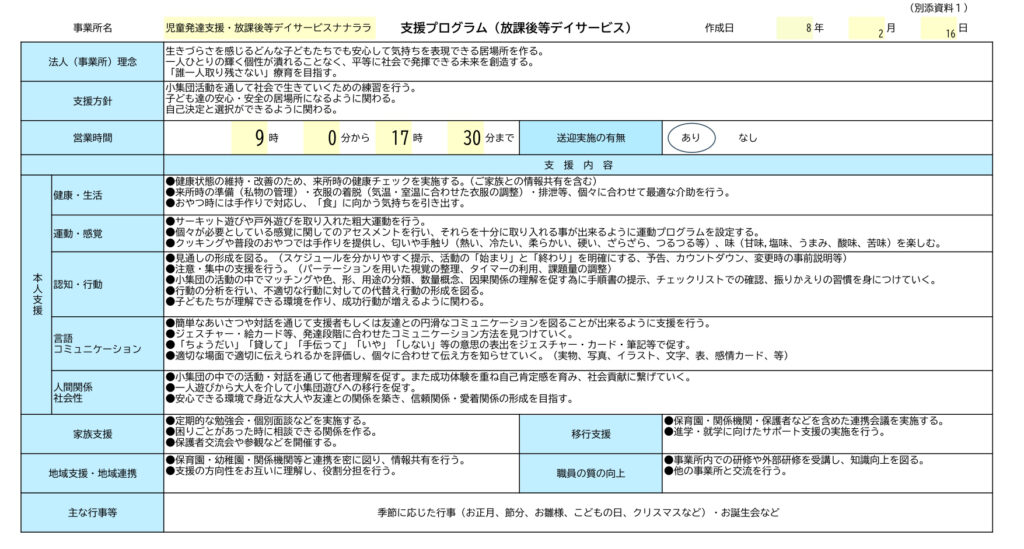Click the 職員の質の向上 heading cell

pyautogui.click(x=590, y=473)
